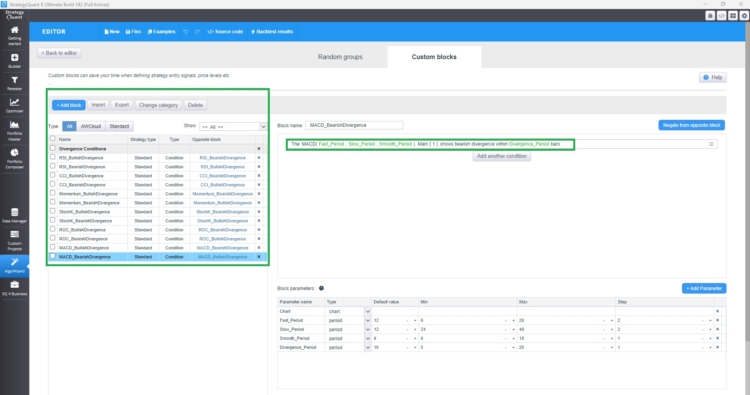This screenshot has width=750, height=395.
Task: Click the grid layout icon top right
Action: pyautogui.click(x=733, y=16)
